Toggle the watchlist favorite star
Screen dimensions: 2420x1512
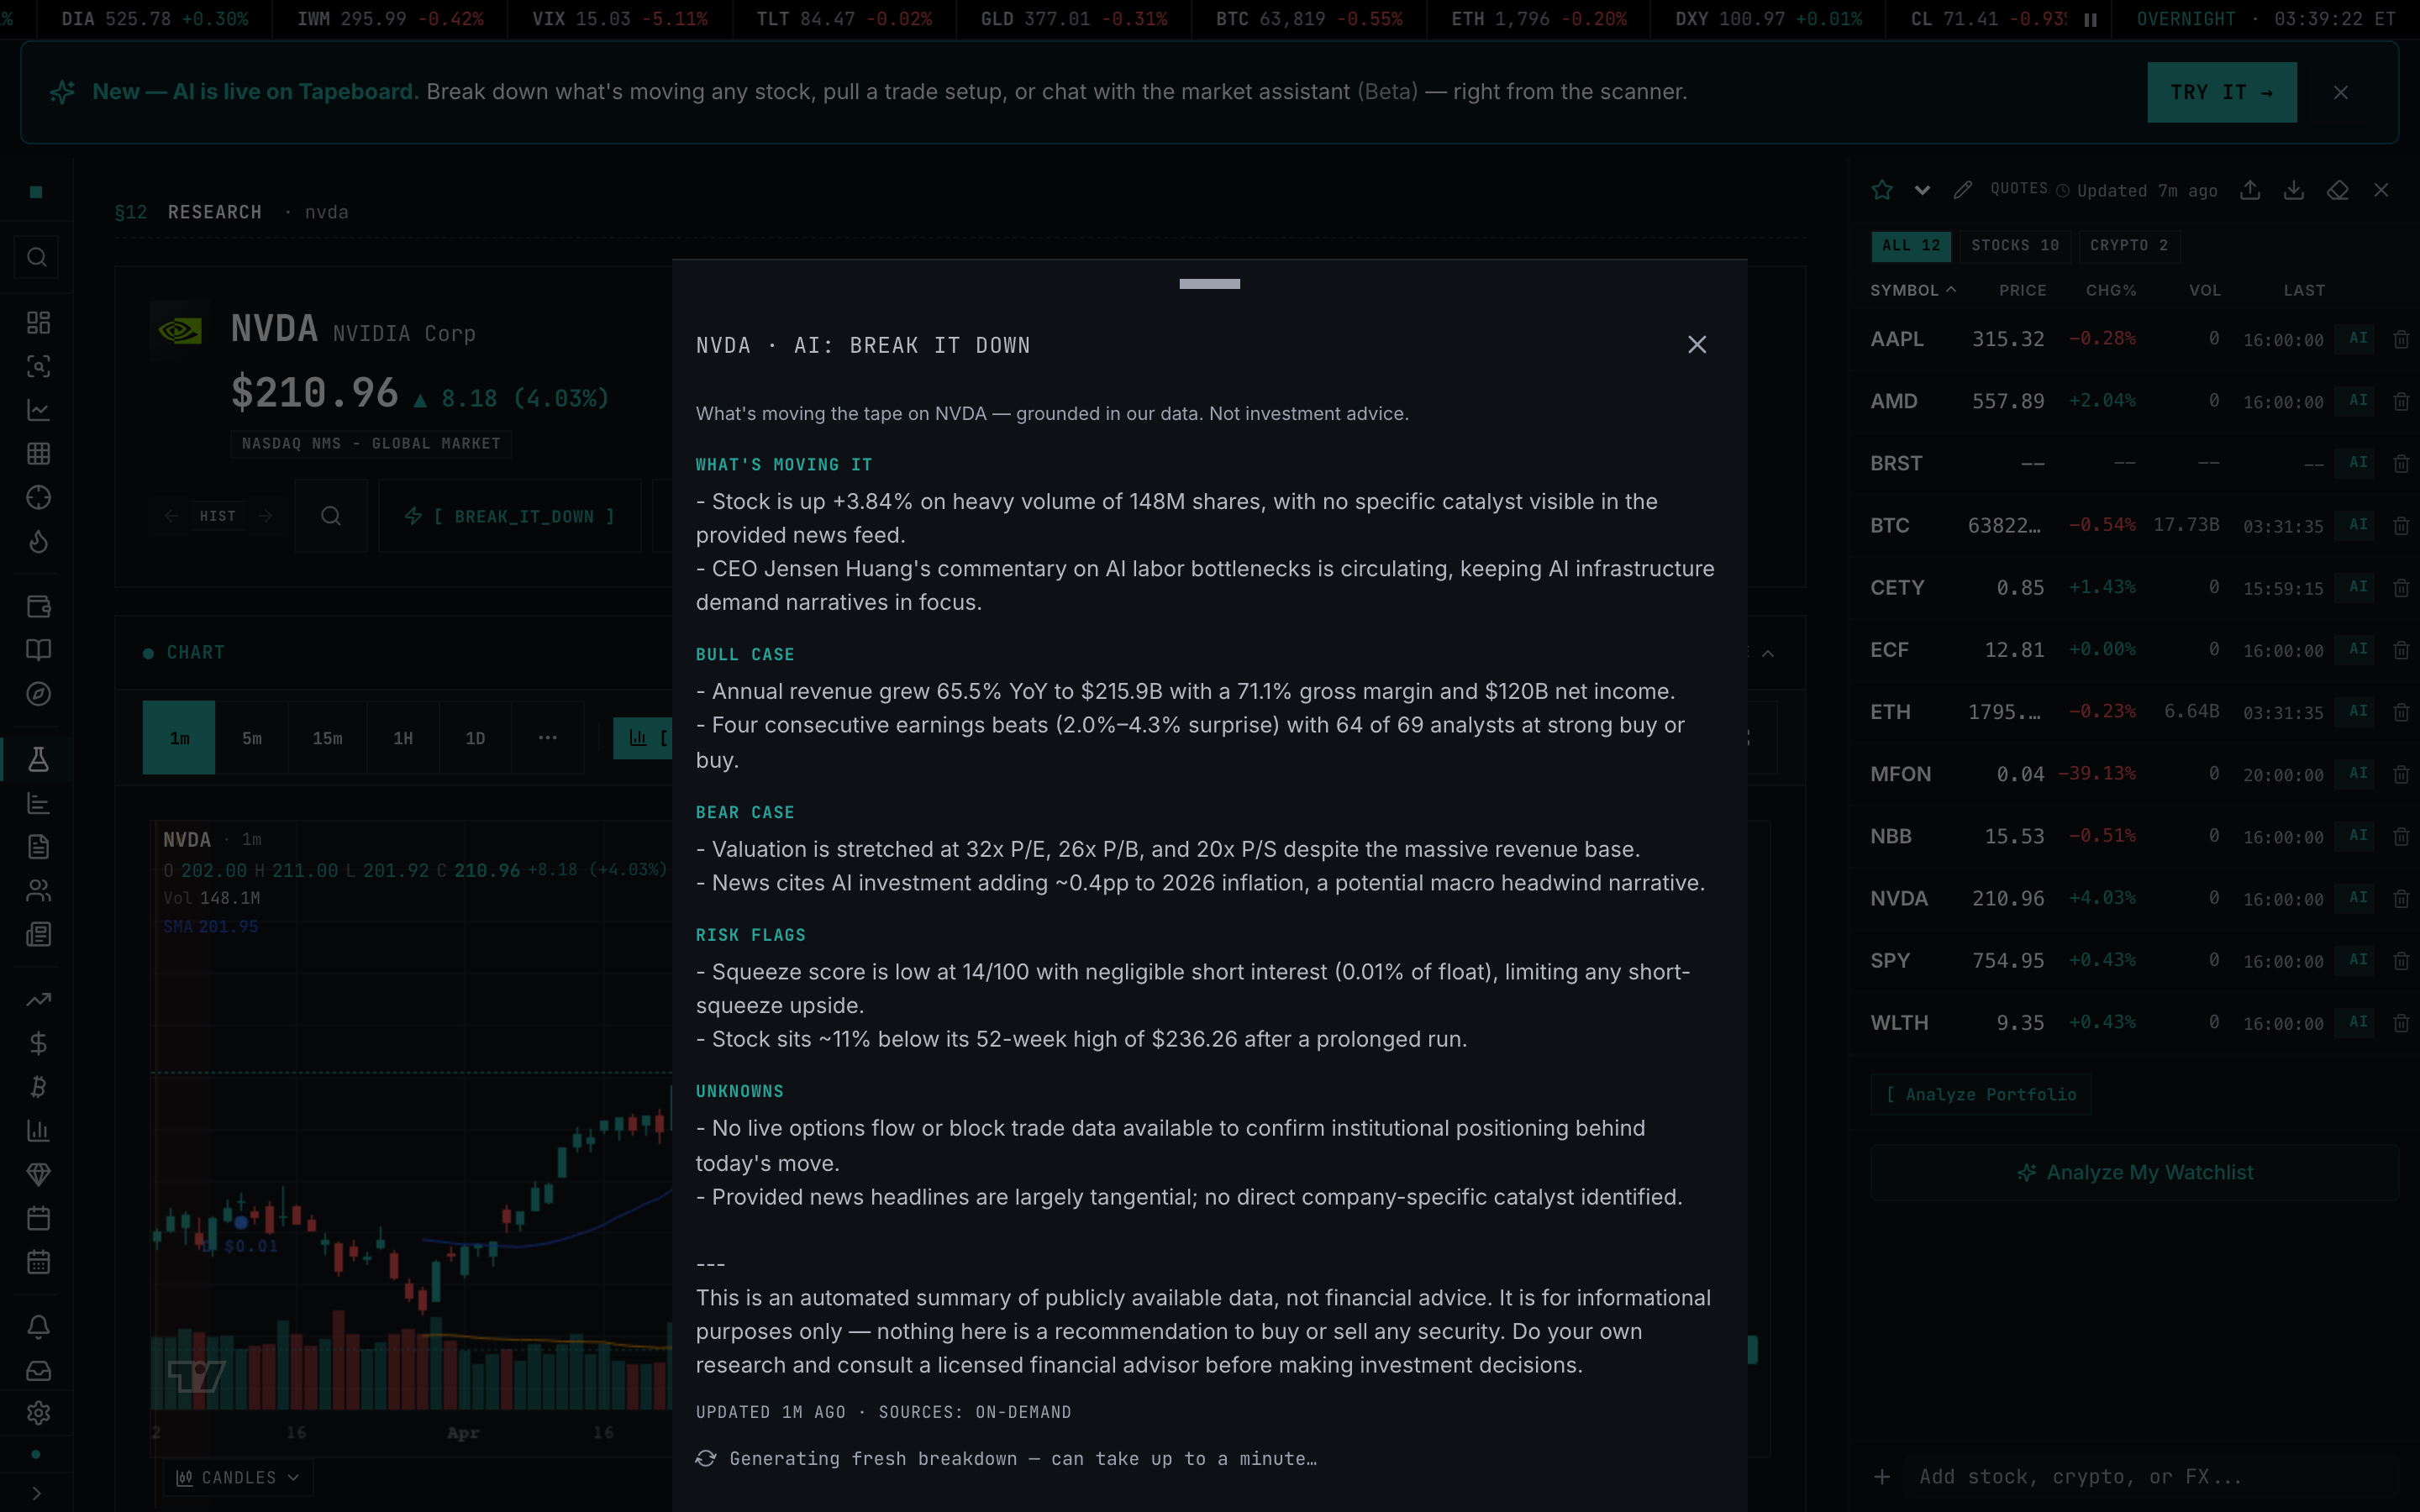1882,190
